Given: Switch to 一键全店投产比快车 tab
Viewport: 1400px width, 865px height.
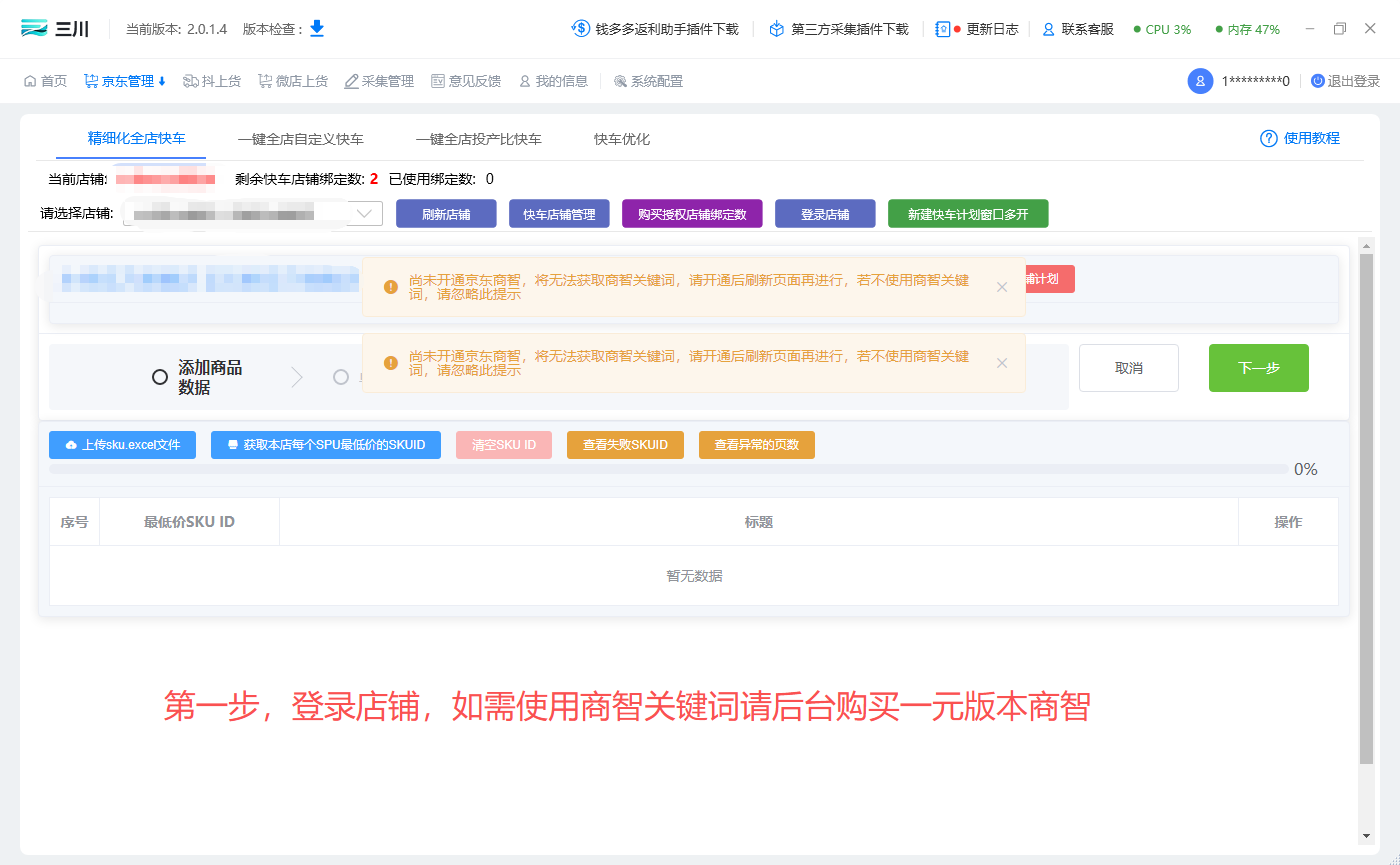Looking at the screenshot, I should [x=479, y=139].
